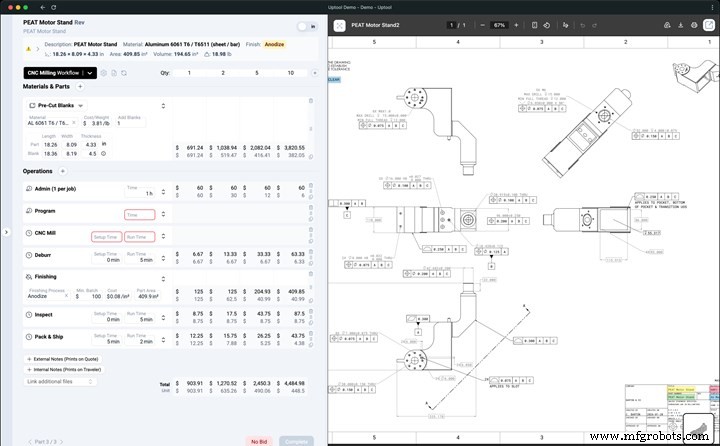This screenshot has width=720, height=446.
Task: Add Internal Notes (Prints on Traveler)
Action: pos(64,369)
